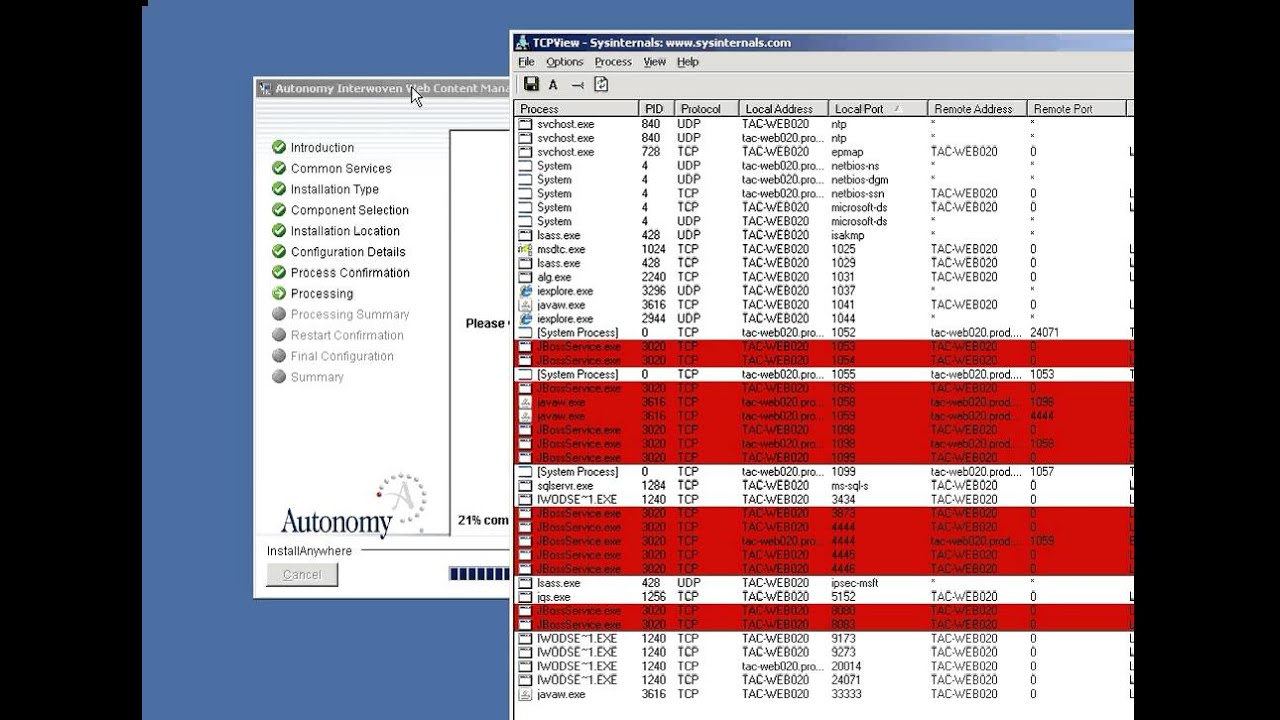The width and height of the screenshot is (1280, 720).
Task: Select the msdtc.exe process icon
Action: coord(525,249)
